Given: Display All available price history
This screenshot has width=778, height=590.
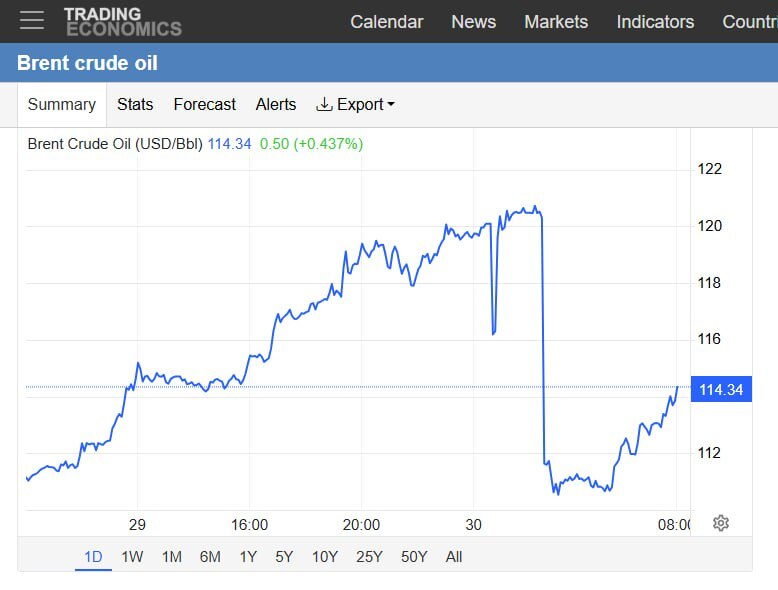Looking at the screenshot, I should (x=454, y=557).
